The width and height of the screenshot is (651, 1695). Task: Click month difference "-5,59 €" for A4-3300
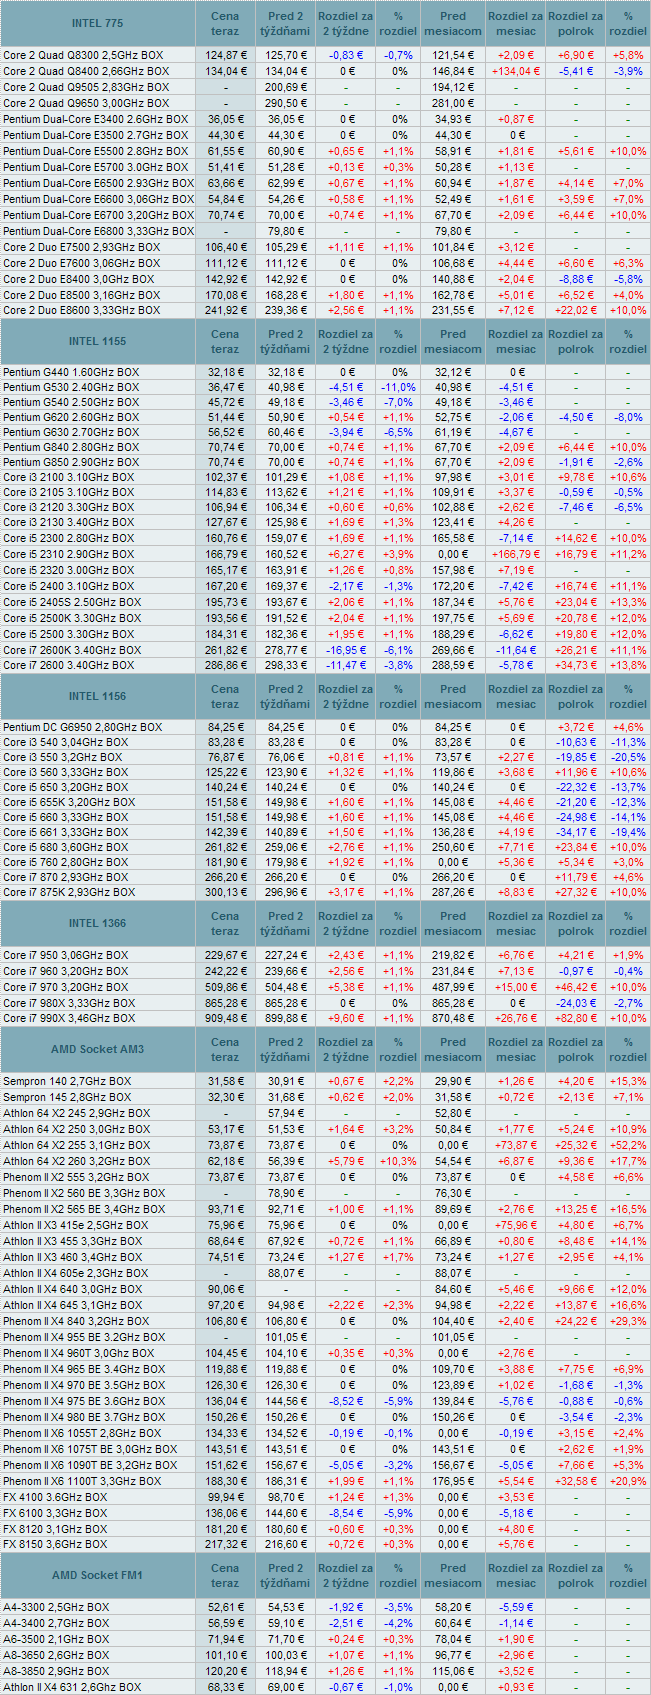coord(516,1607)
